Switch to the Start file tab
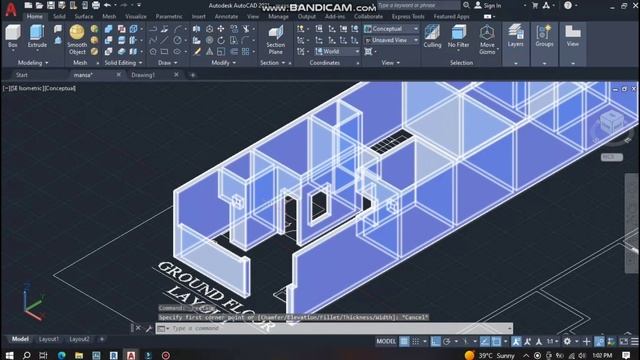The height and width of the screenshot is (360, 640). click(22, 75)
